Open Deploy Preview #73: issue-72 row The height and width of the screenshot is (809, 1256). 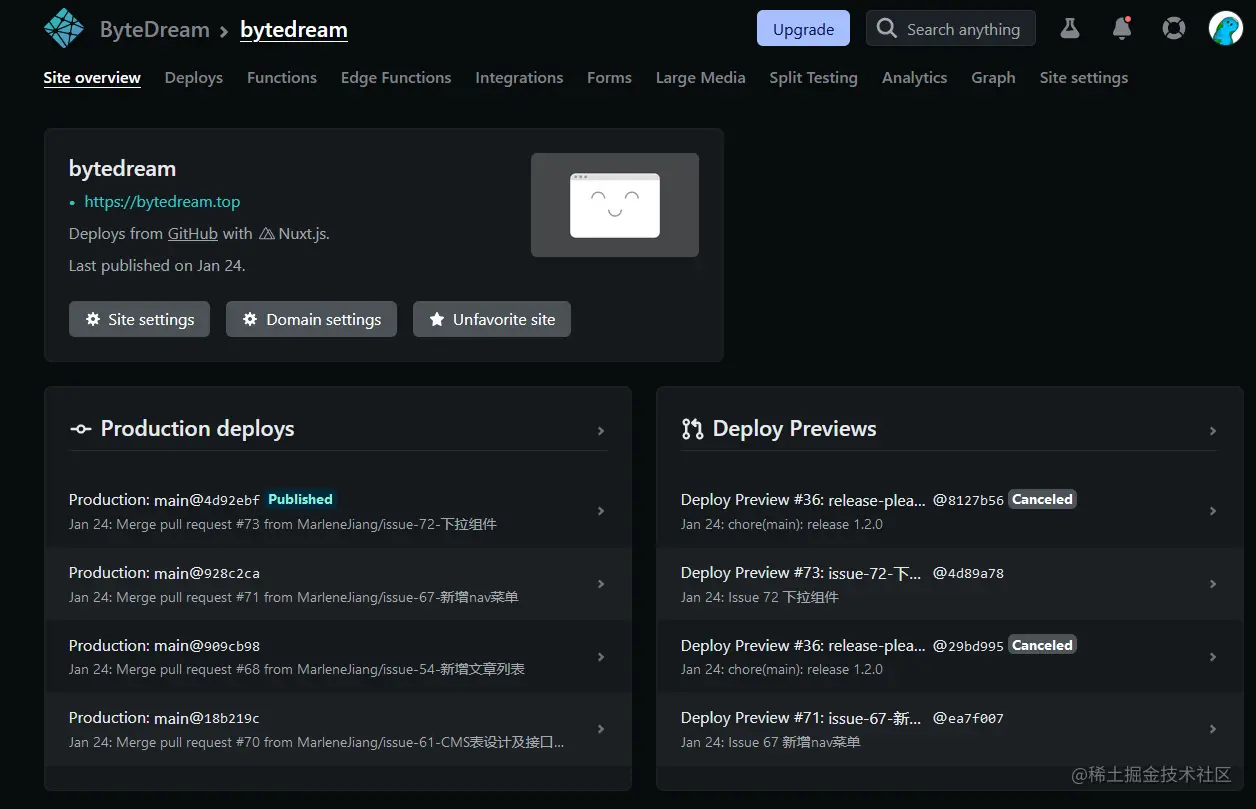(950, 584)
